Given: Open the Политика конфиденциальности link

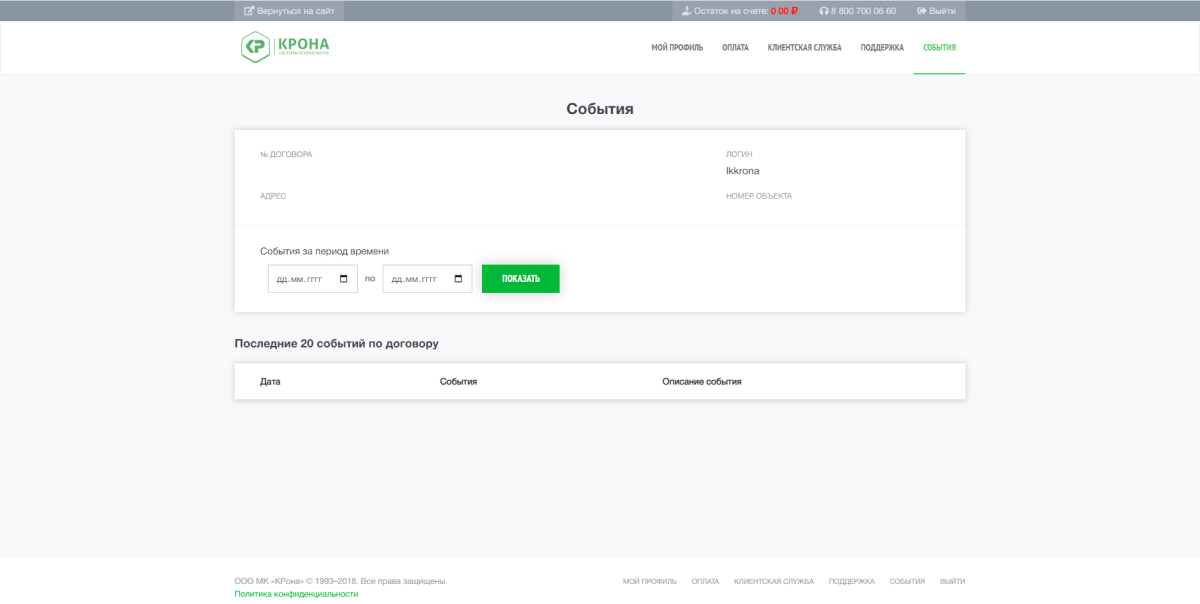Looking at the screenshot, I should [x=296, y=594].
